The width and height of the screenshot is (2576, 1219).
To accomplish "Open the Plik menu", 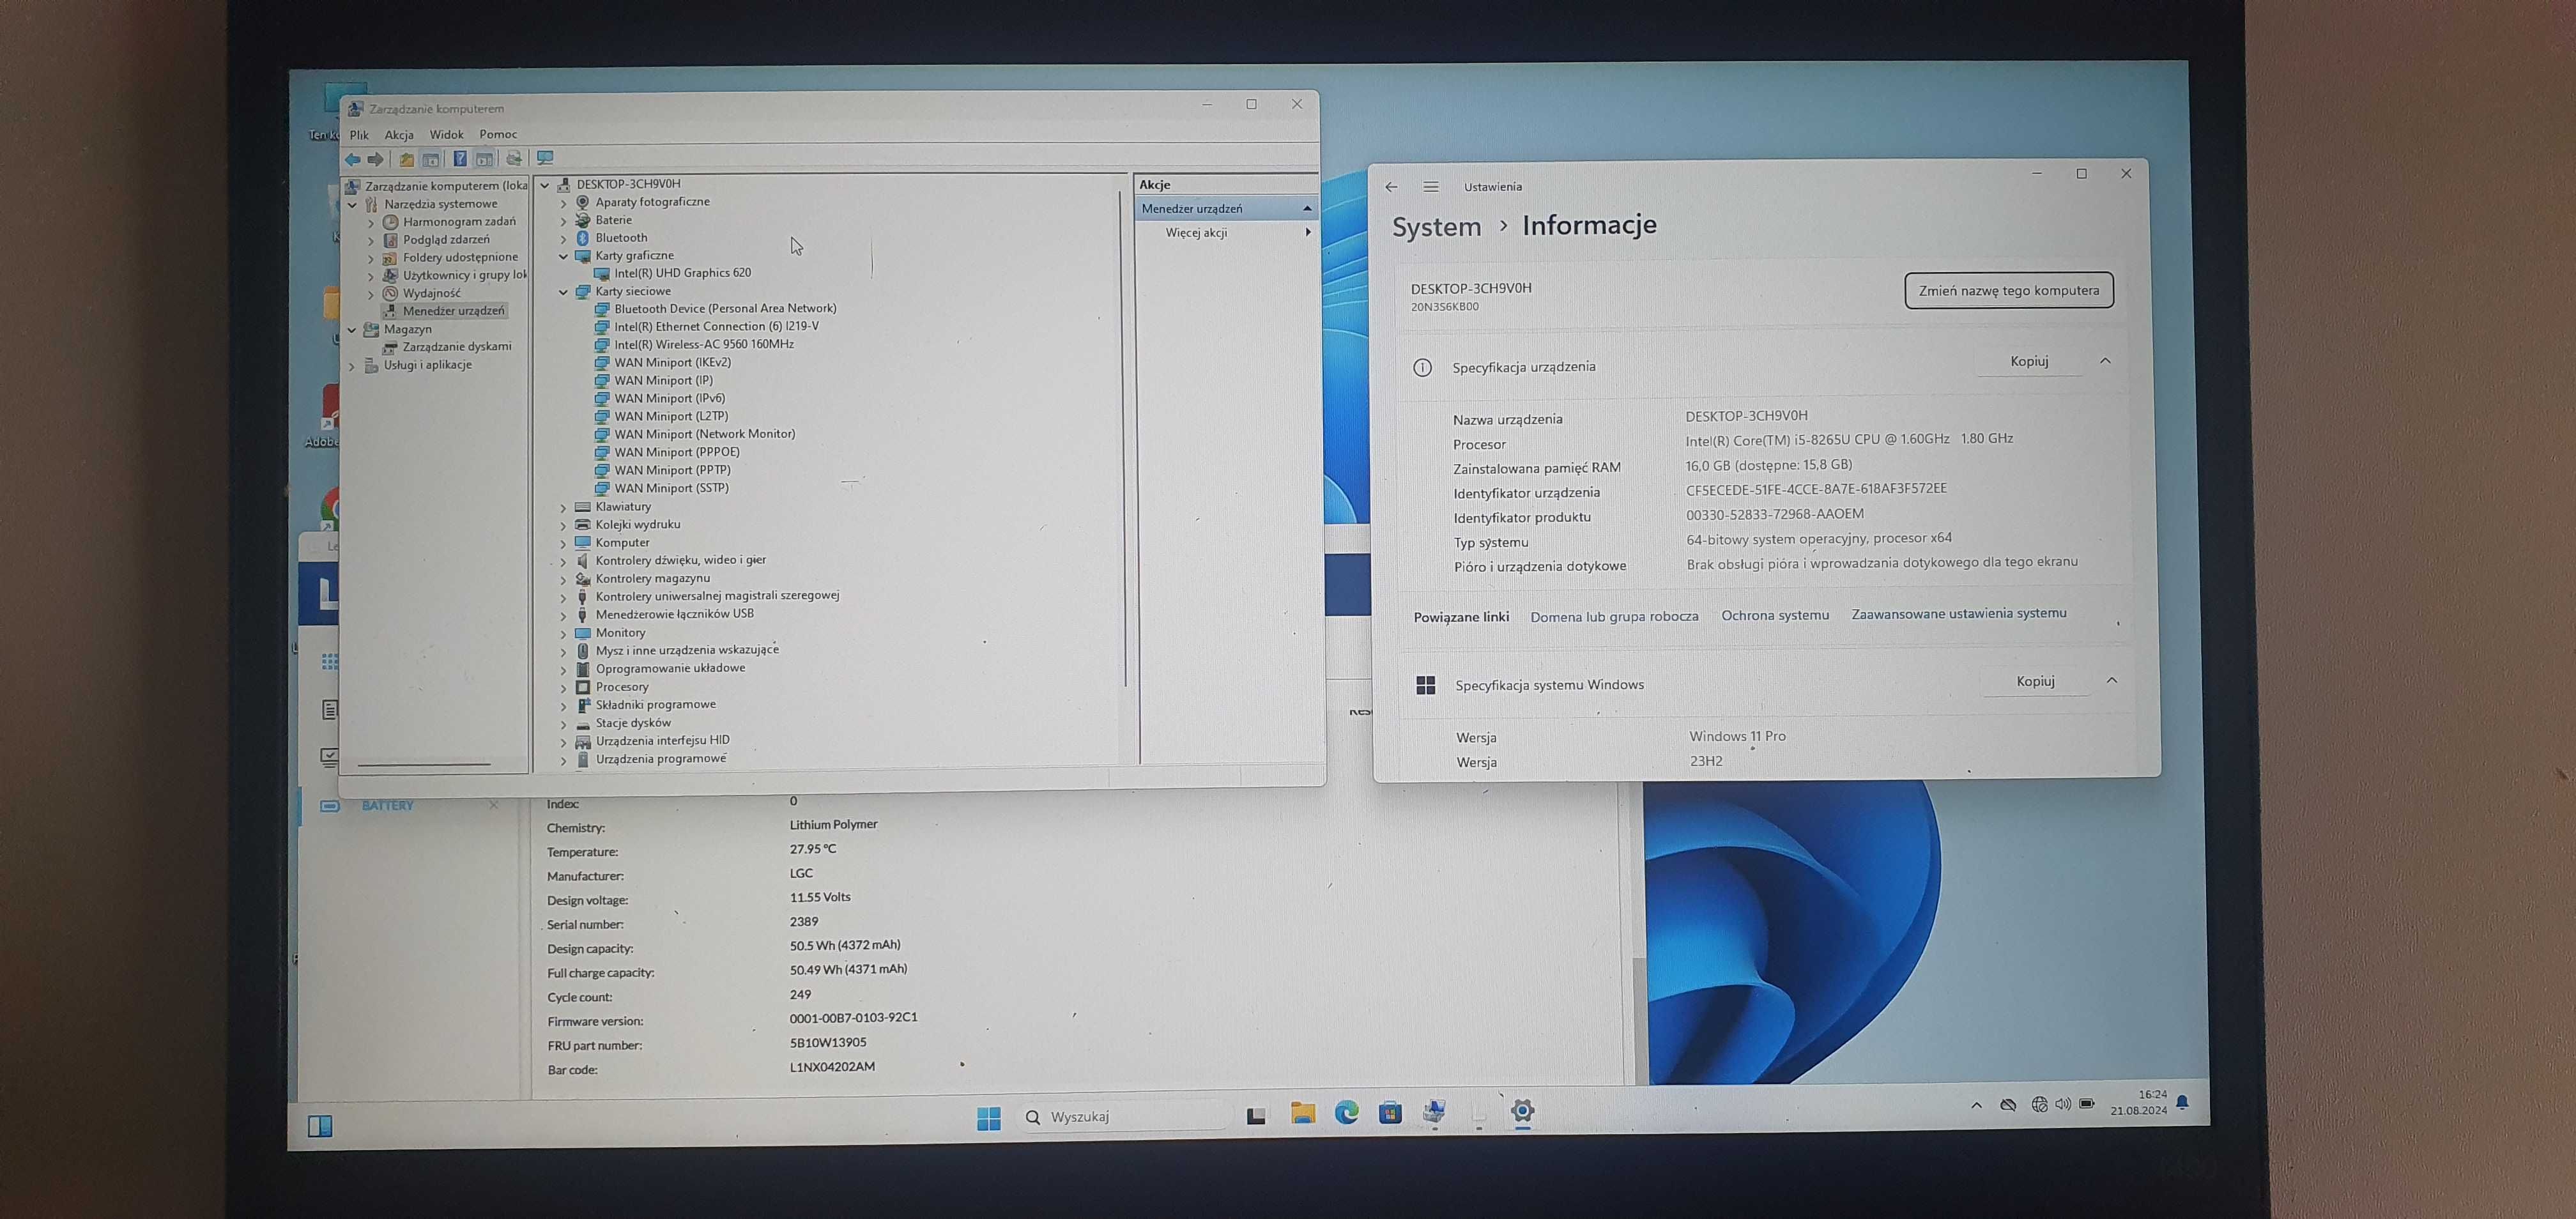I will click(359, 135).
